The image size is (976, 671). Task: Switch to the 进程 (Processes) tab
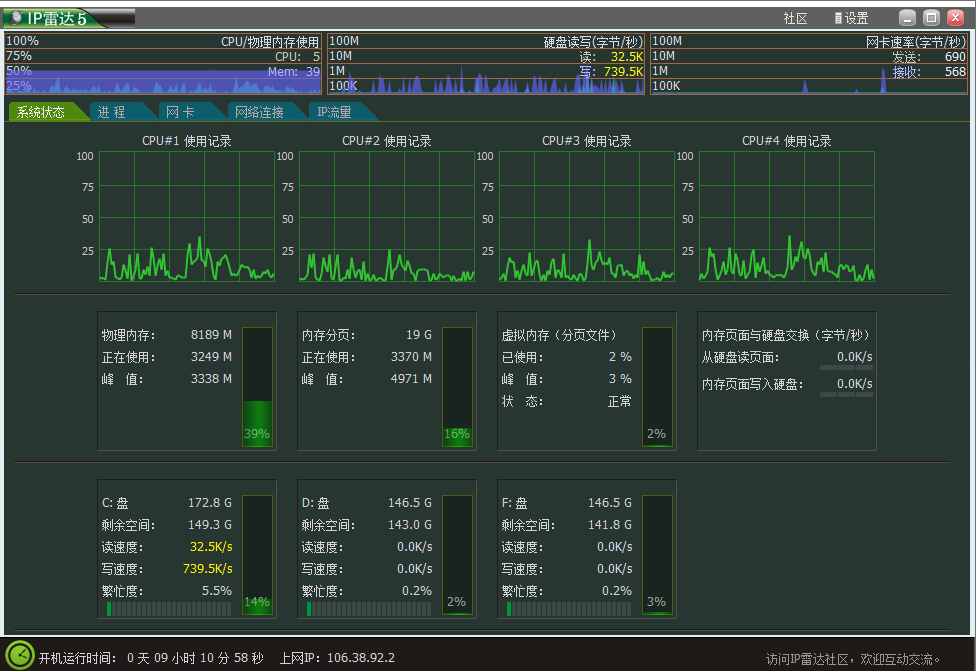pyautogui.click(x=113, y=111)
